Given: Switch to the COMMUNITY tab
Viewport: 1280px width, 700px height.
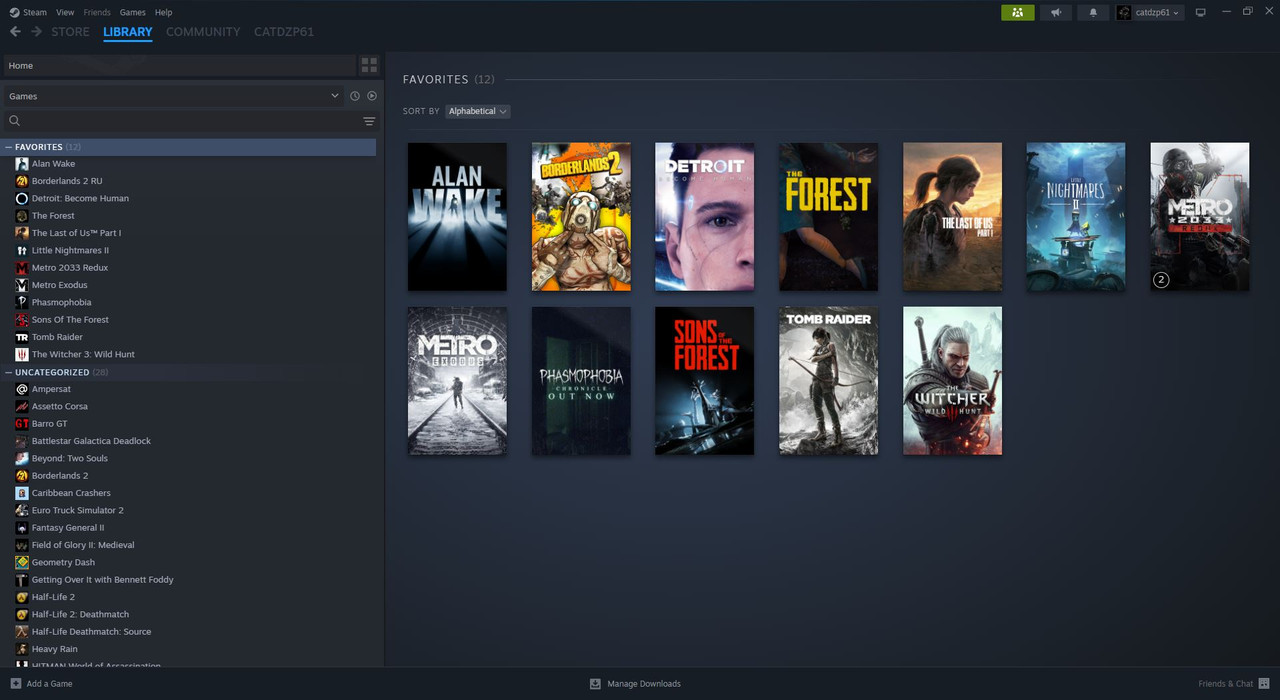Looking at the screenshot, I should click(203, 32).
